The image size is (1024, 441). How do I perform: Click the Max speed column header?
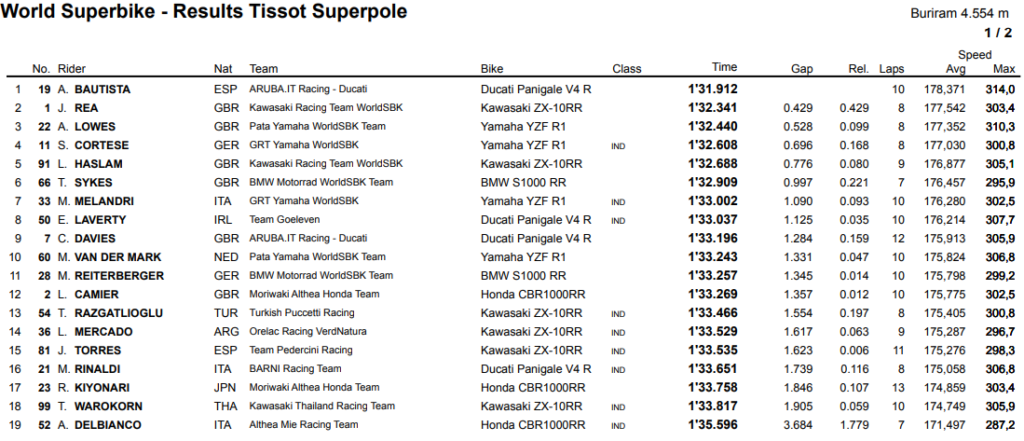[x=1004, y=69]
